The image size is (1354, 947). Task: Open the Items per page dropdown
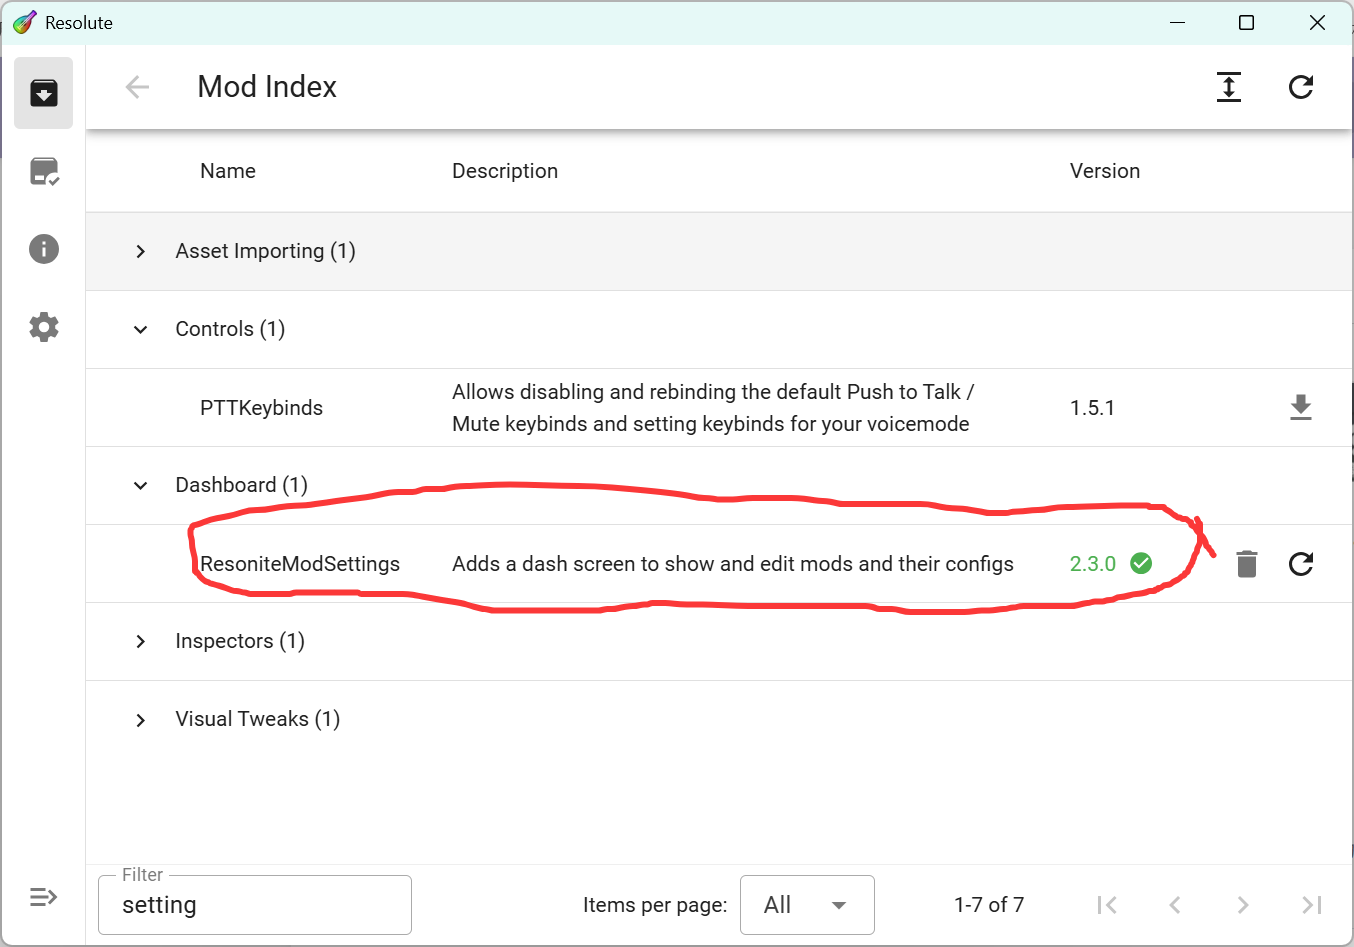(x=807, y=905)
